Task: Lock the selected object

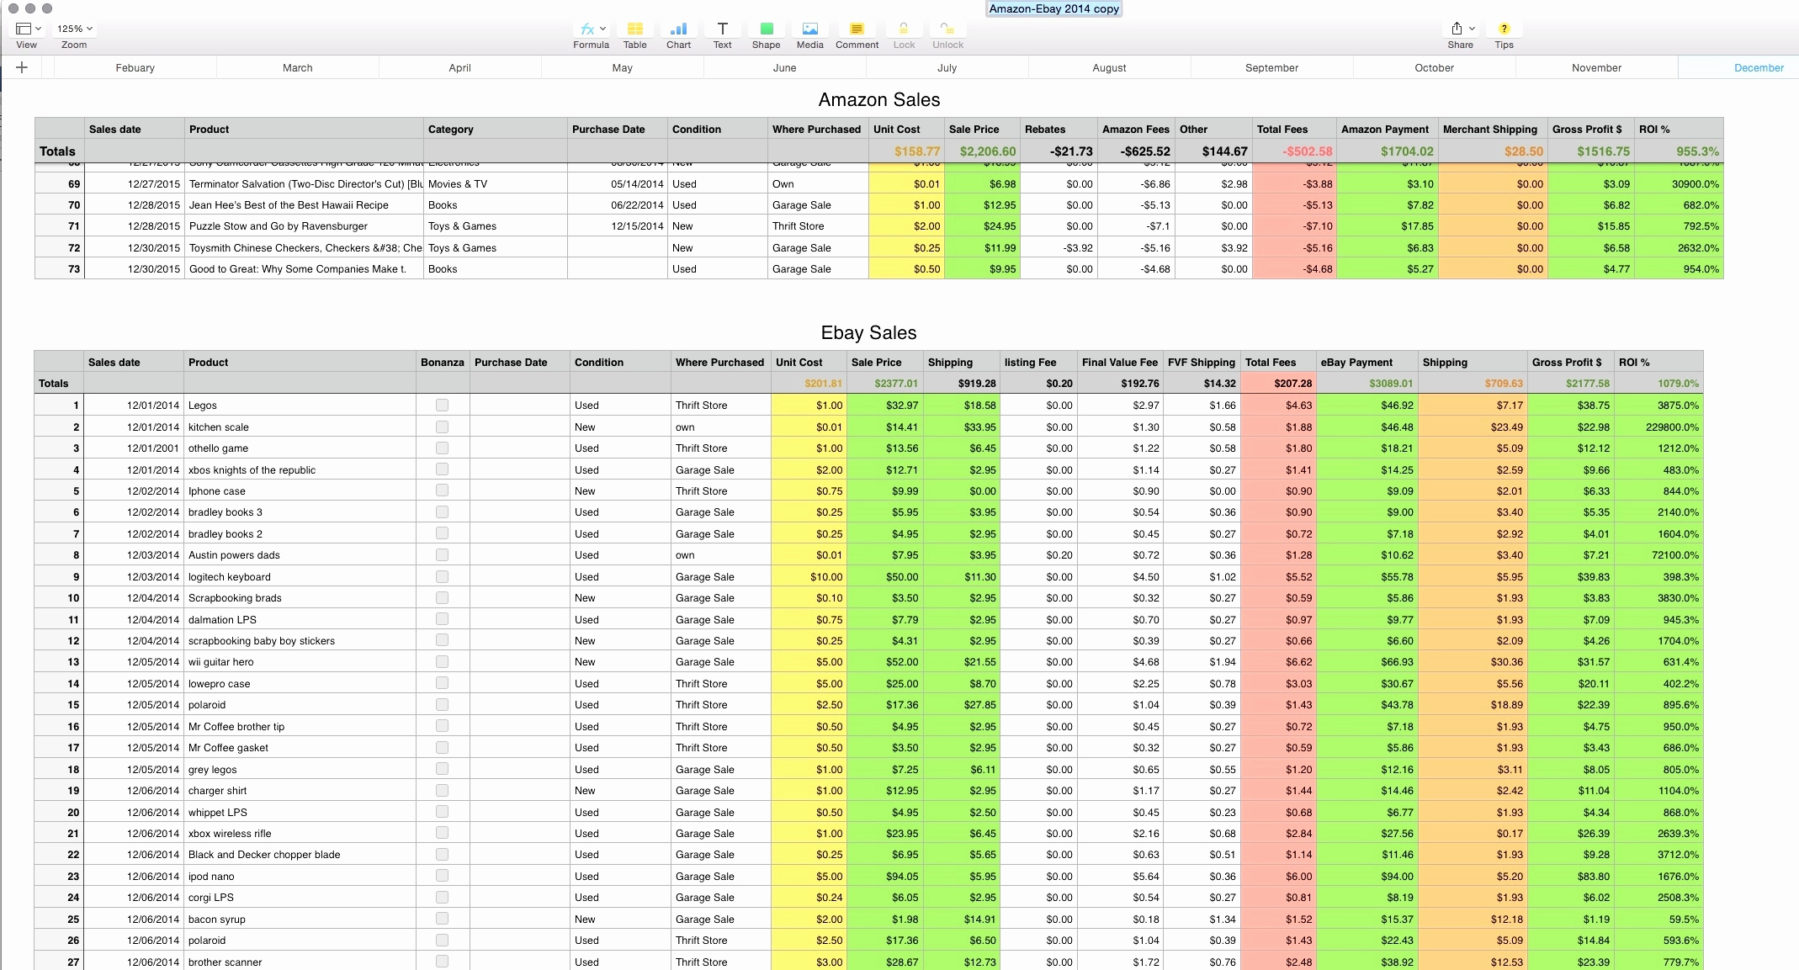Action: tap(902, 30)
